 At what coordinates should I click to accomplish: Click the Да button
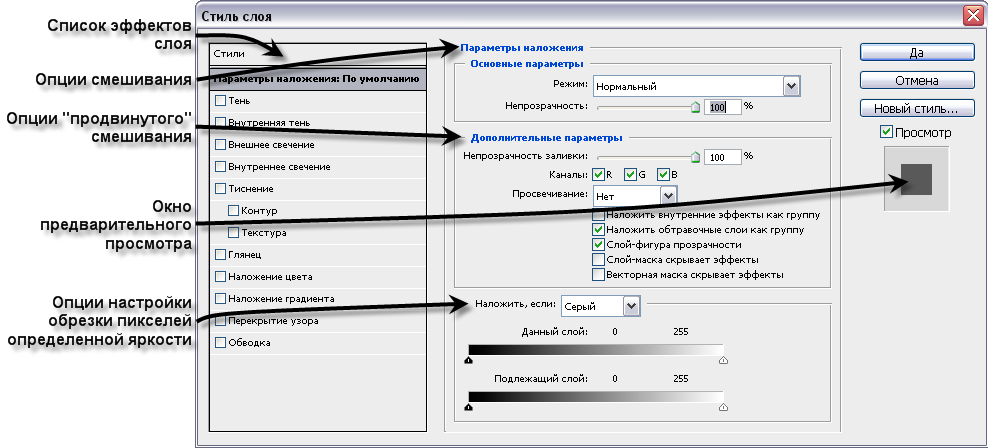(917, 52)
